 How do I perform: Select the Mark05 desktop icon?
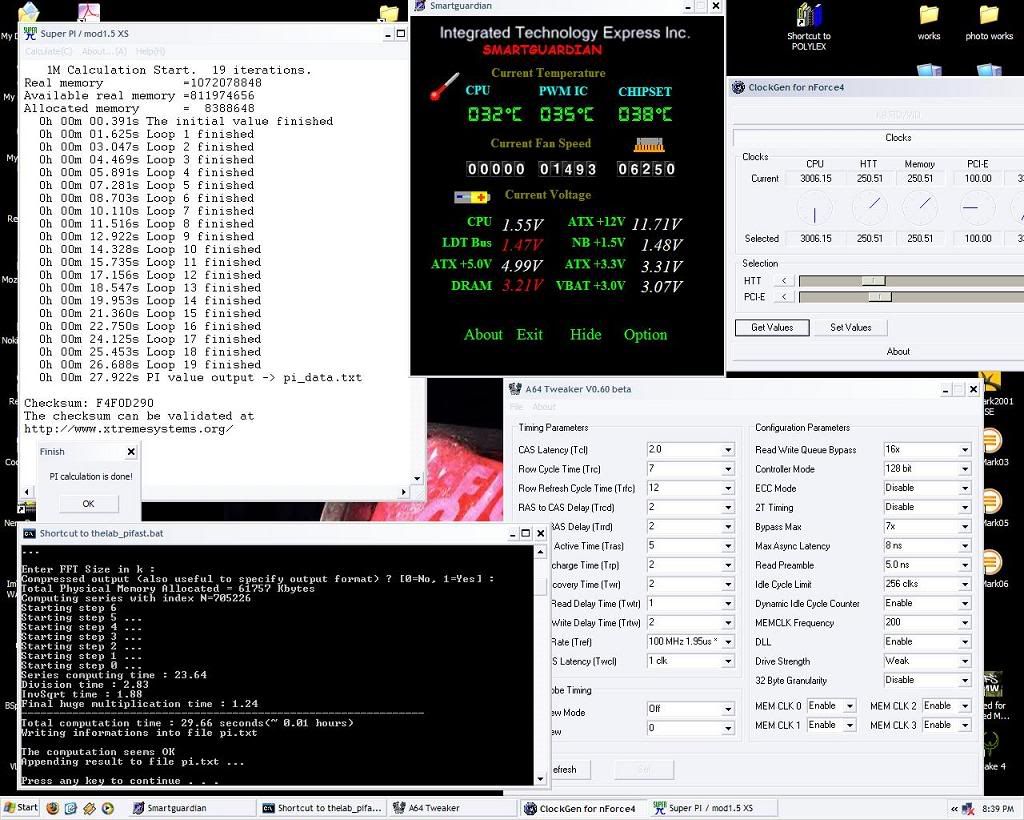993,508
